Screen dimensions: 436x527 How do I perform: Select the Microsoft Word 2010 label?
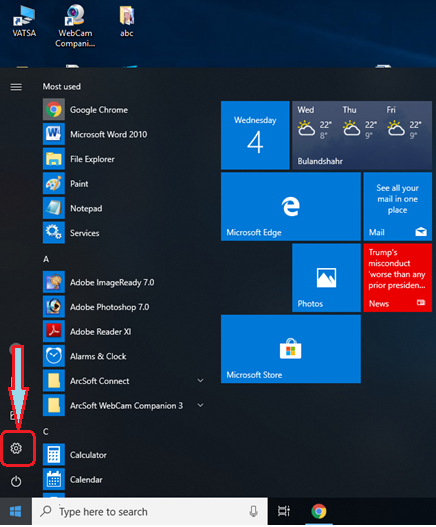(x=109, y=134)
